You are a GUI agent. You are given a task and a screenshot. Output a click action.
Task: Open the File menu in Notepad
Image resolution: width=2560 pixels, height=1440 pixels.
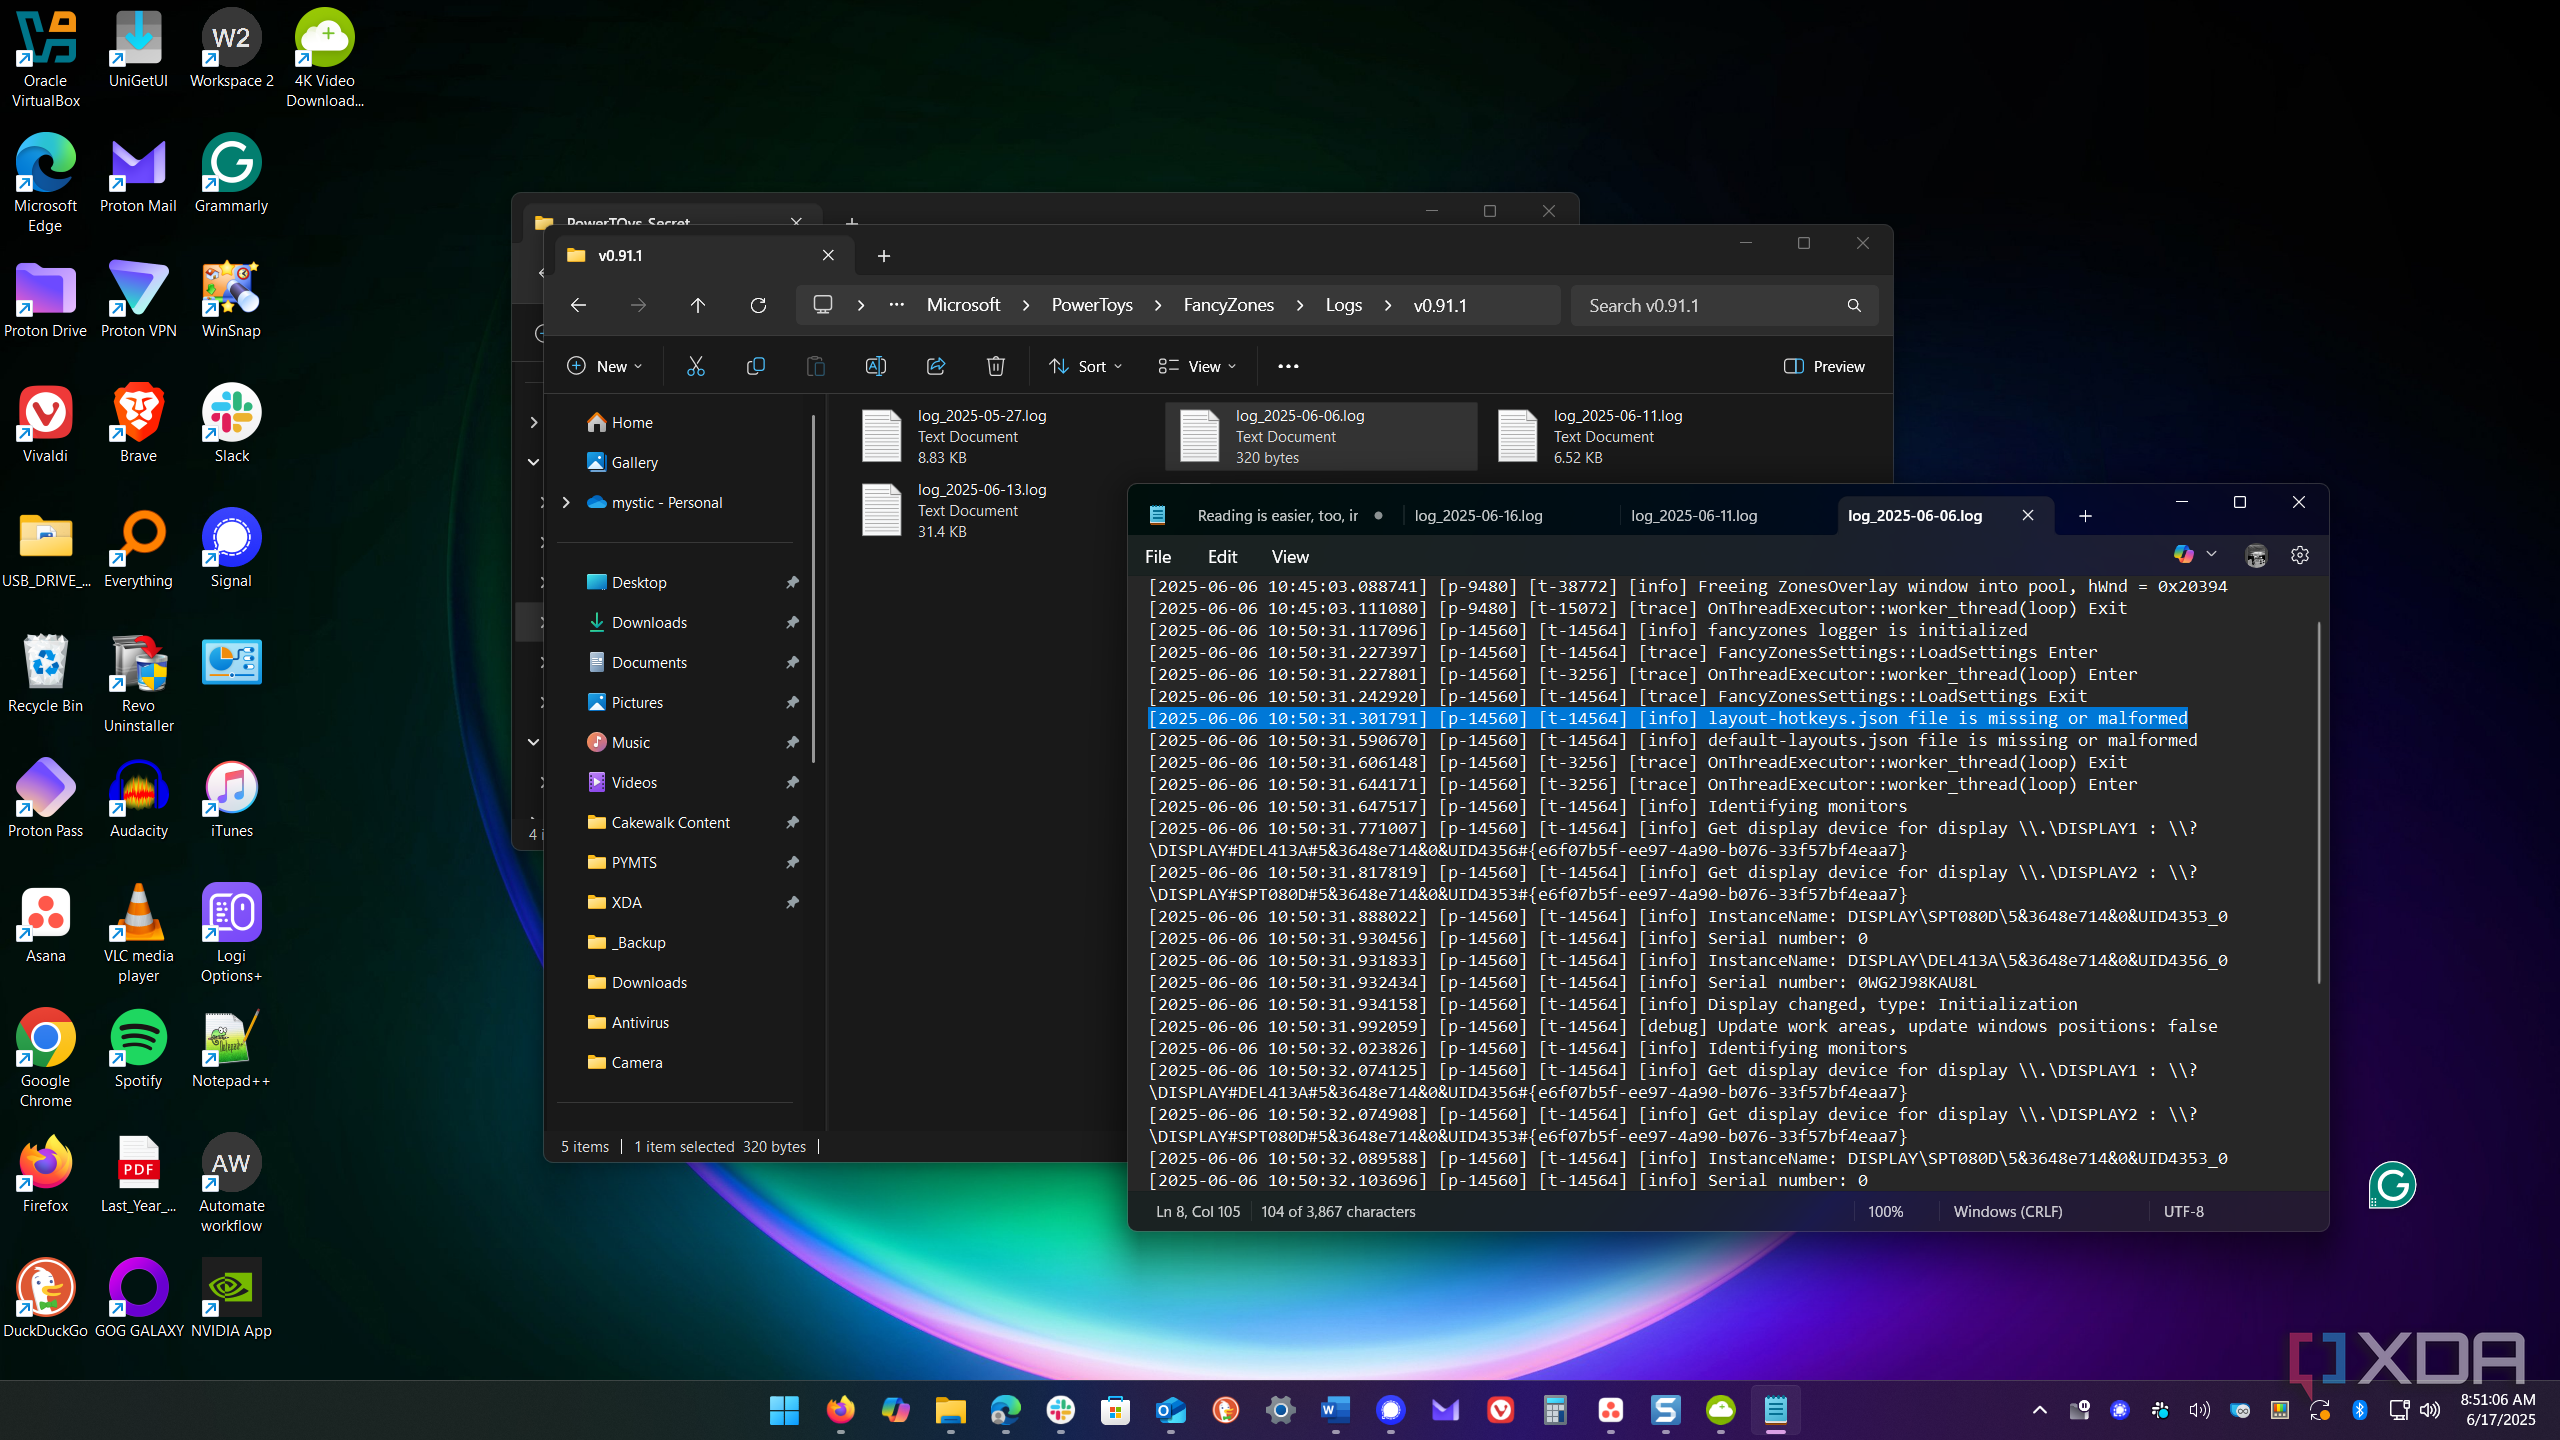(1158, 557)
